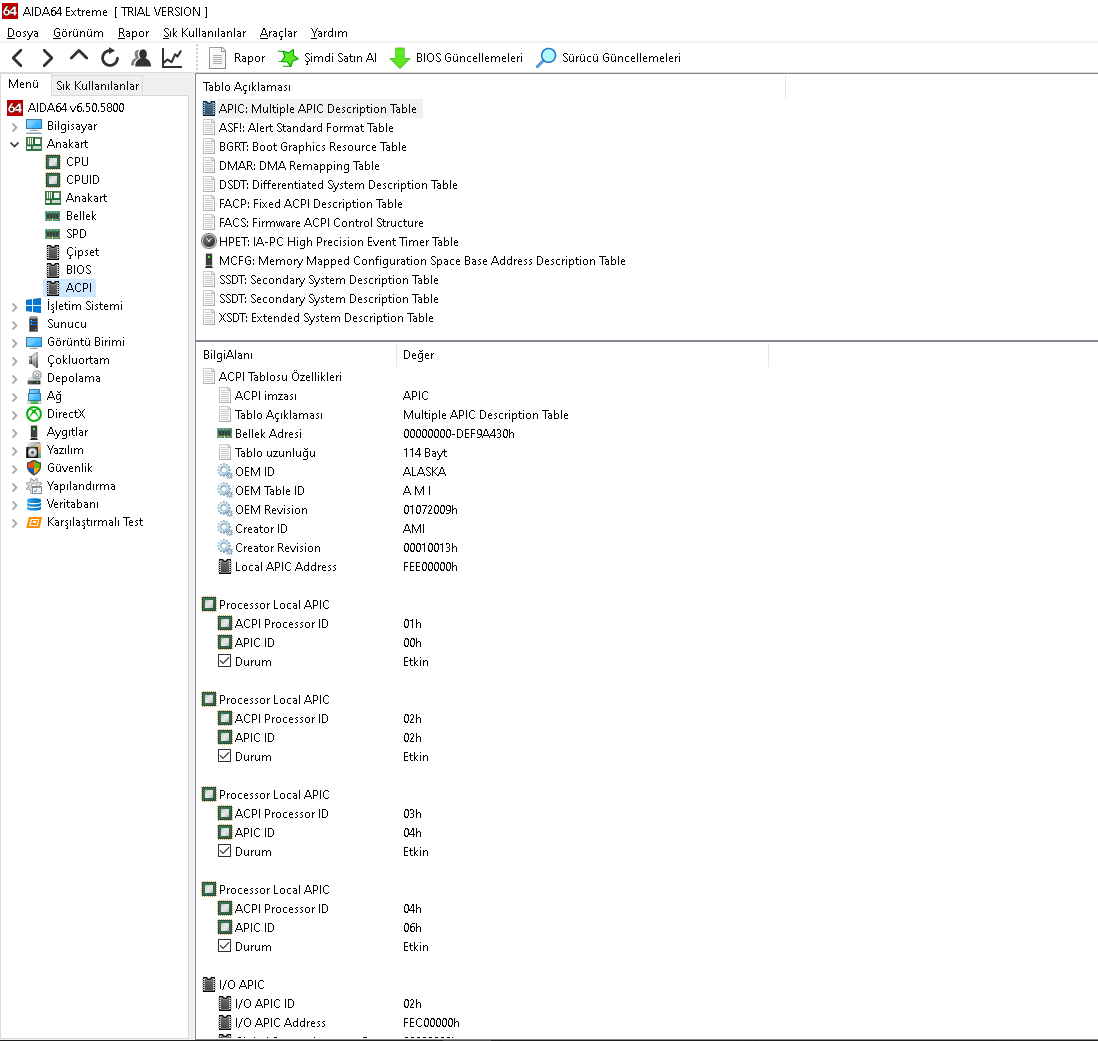Open BIOS Güncellemeleri
The image size is (1098, 1041).
click(457, 58)
